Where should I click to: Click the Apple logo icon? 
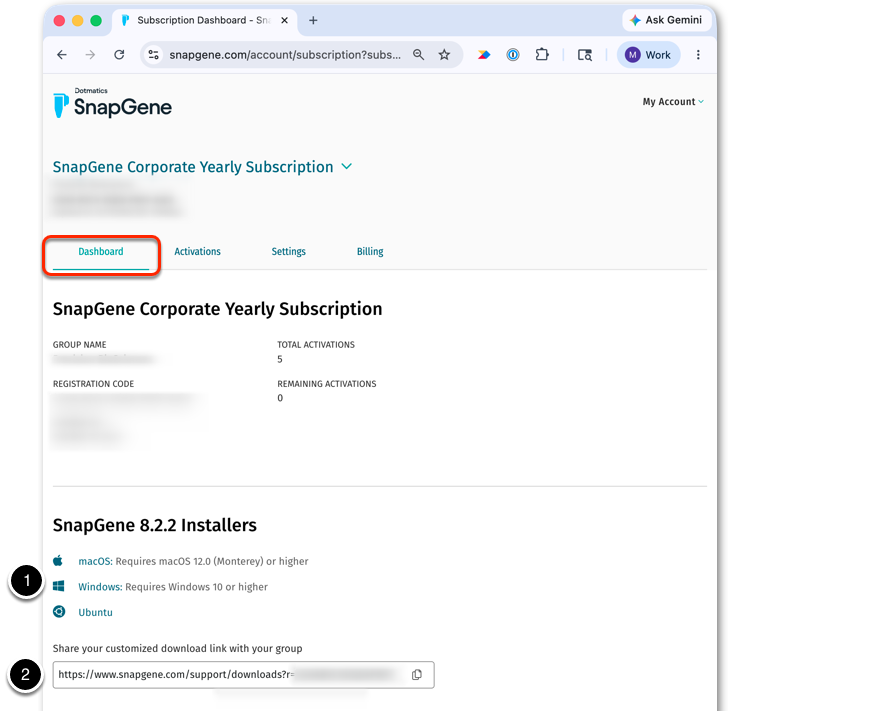(x=58, y=560)
